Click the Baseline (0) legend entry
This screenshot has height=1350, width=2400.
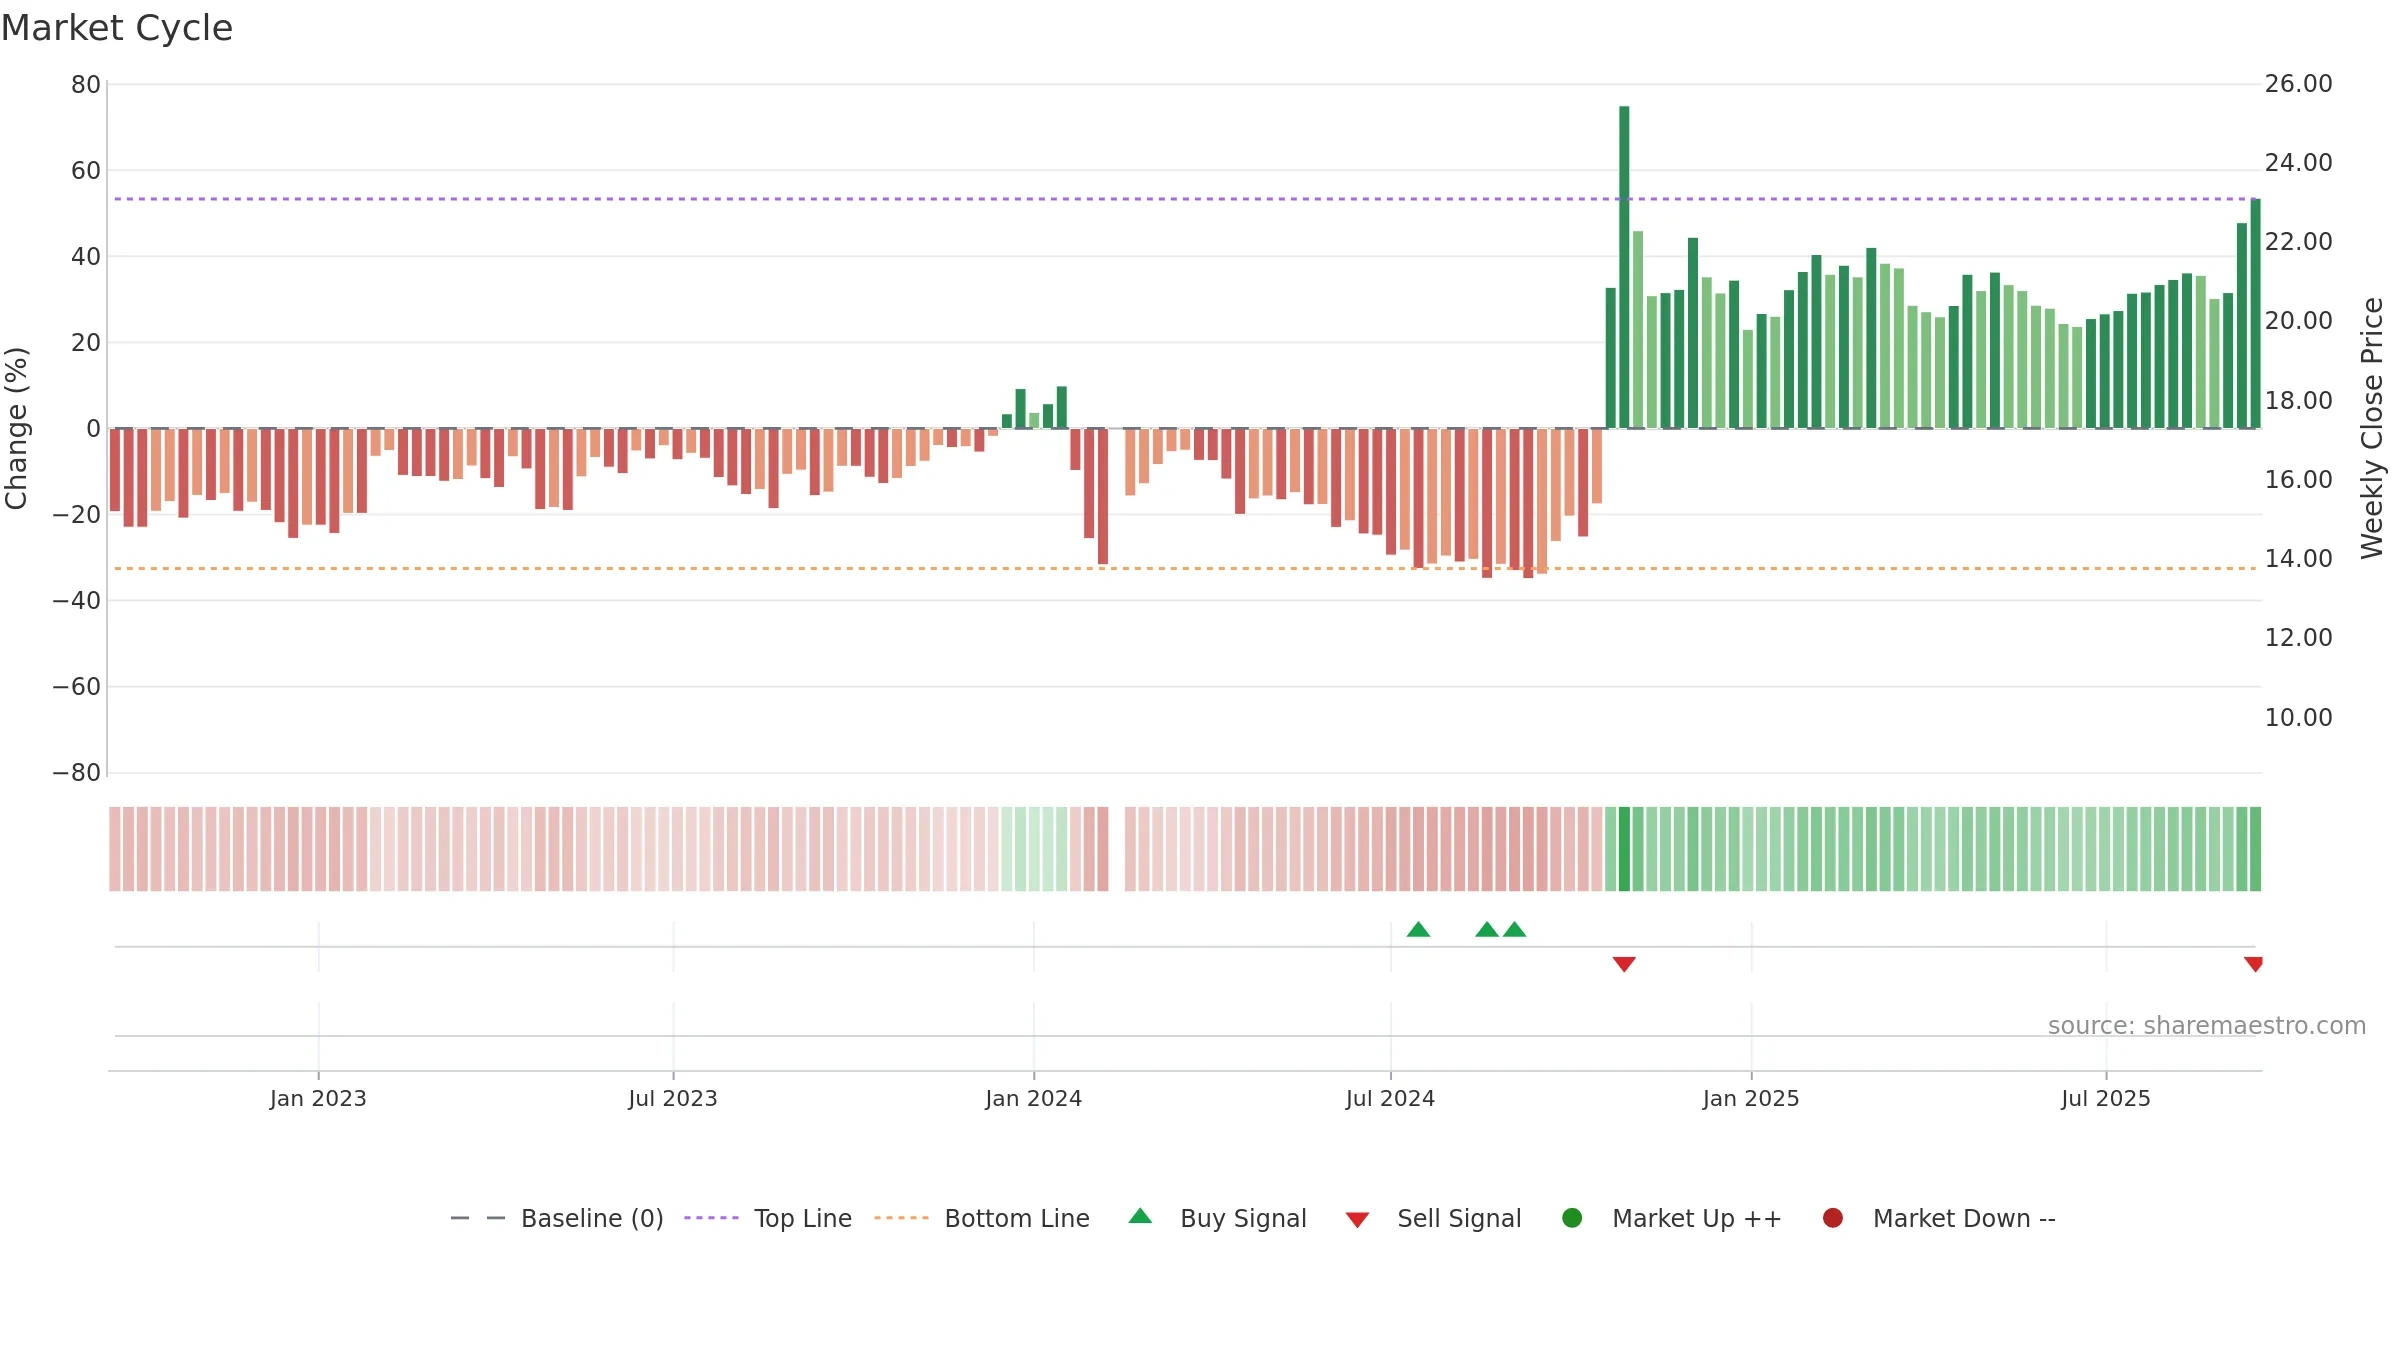(558, 1218)
